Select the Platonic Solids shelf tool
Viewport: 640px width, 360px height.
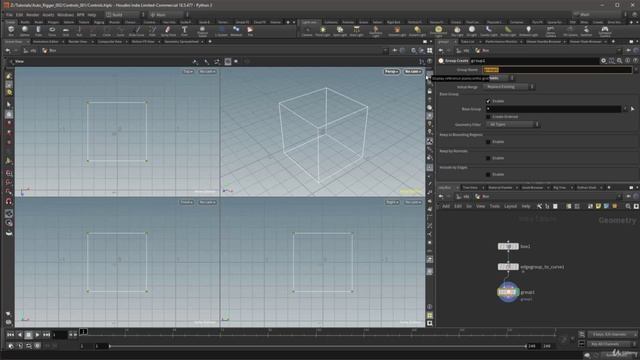coord(202,31)
